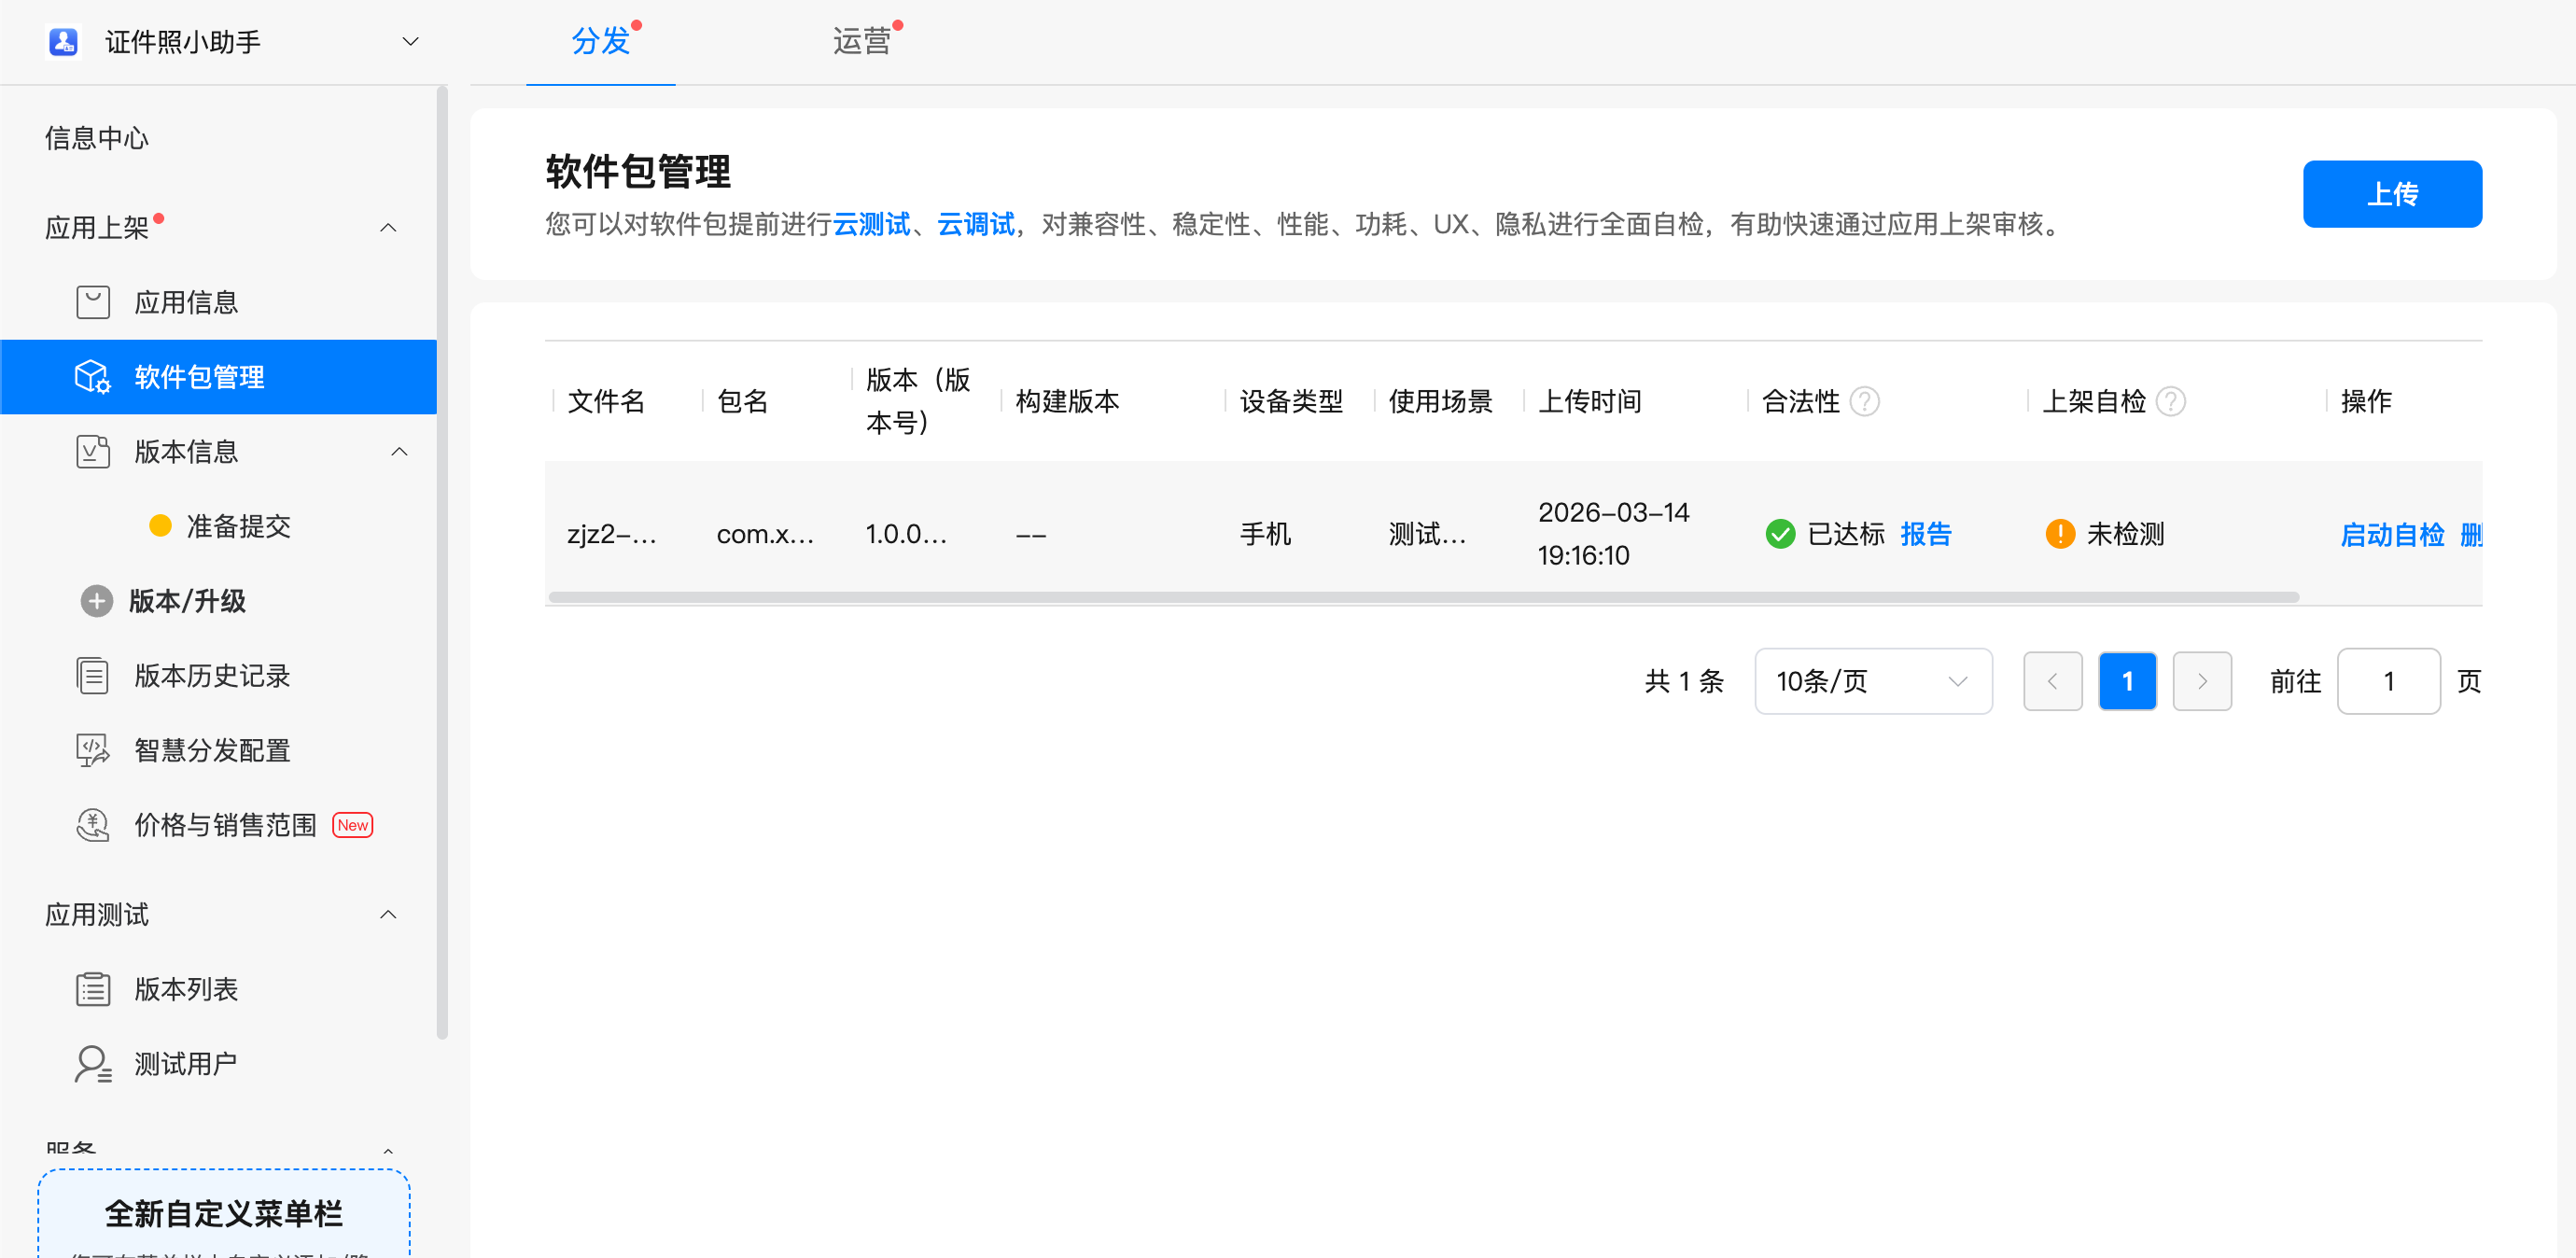Open the 报告 link in the row
This screenshot has width=2576, height=1258.
[1926, 534]
